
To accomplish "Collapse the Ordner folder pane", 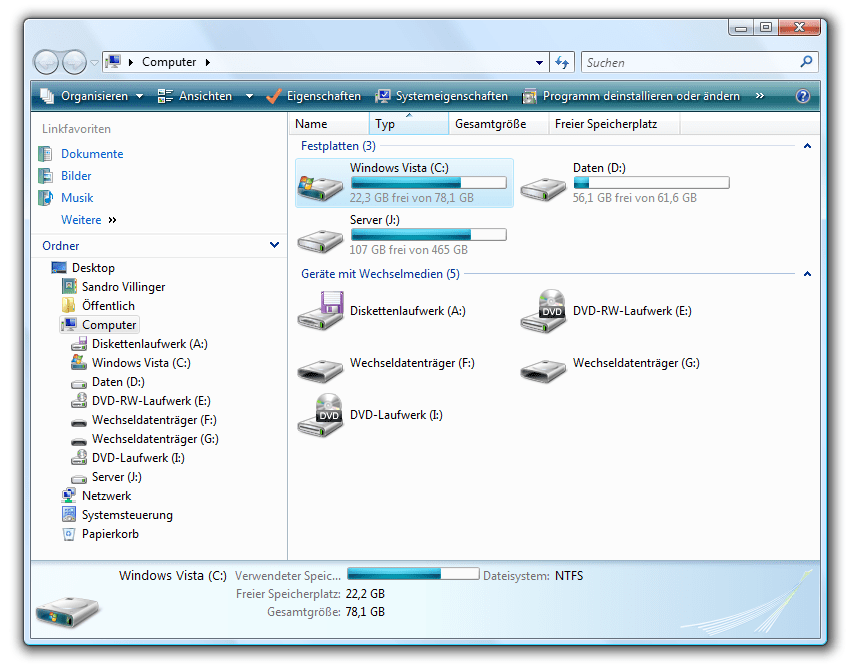I will point(275,245).
